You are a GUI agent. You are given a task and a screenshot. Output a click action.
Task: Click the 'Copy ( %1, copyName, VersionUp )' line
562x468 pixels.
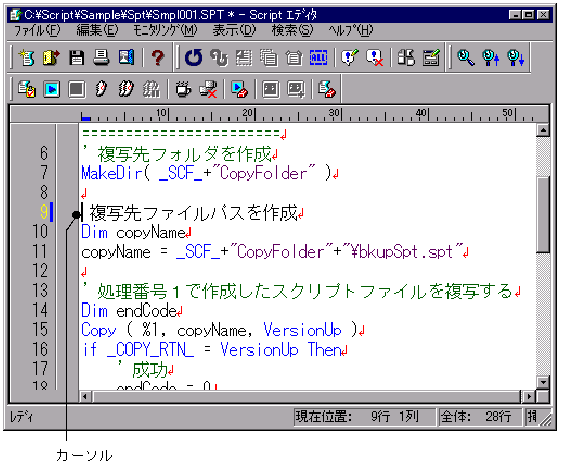(x=223, y=330)
